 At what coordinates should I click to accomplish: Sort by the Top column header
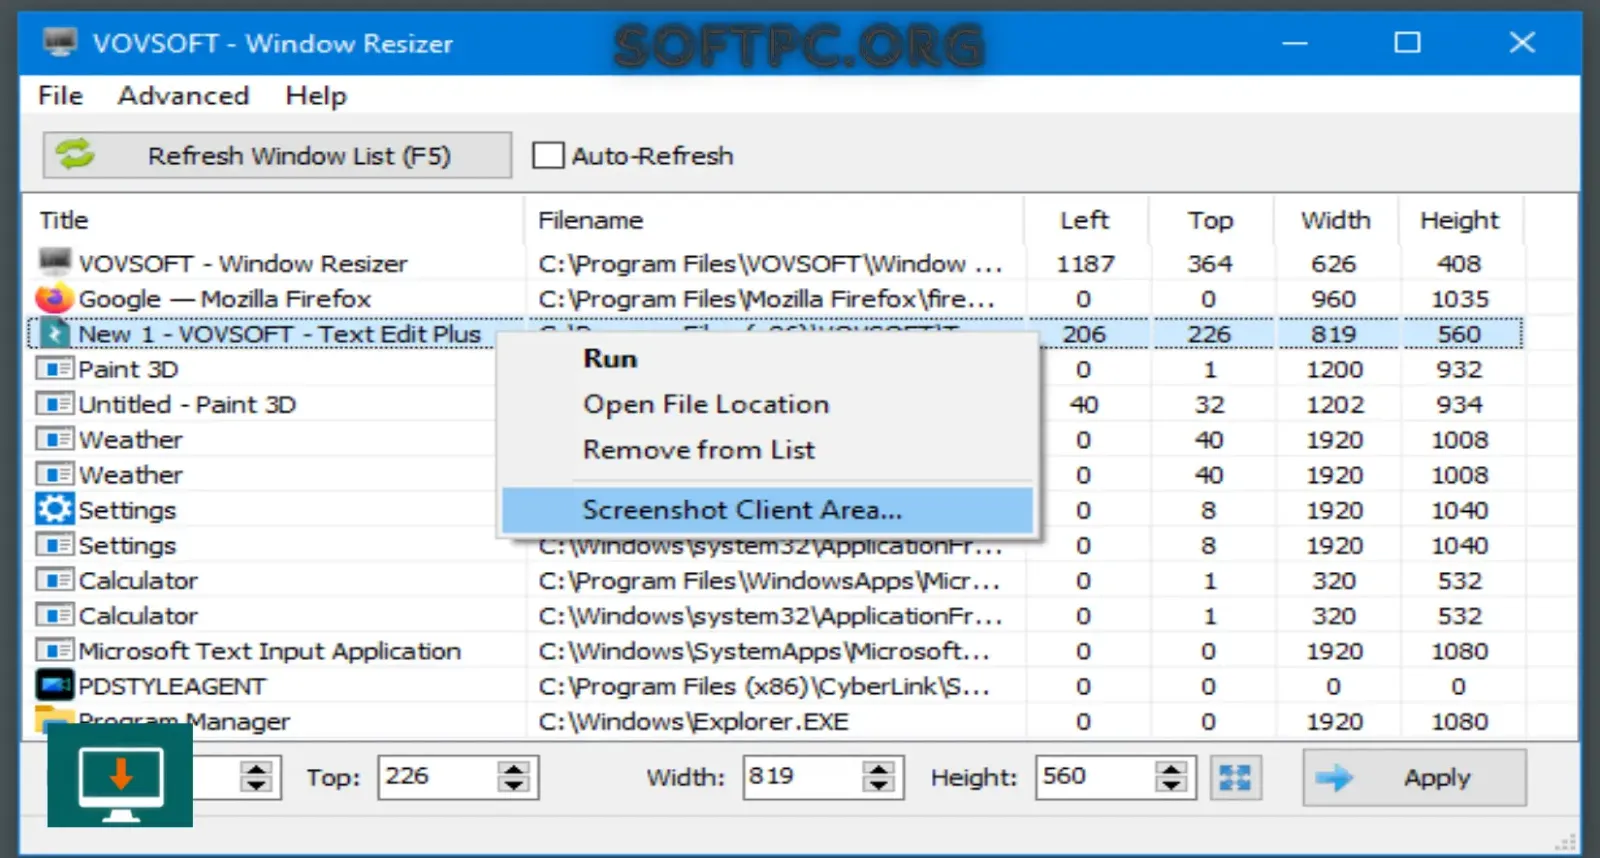point(1210,220)
